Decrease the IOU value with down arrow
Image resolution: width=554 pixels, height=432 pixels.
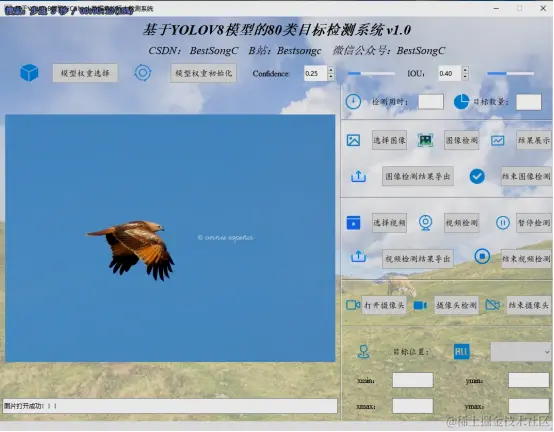pos(465,77)
